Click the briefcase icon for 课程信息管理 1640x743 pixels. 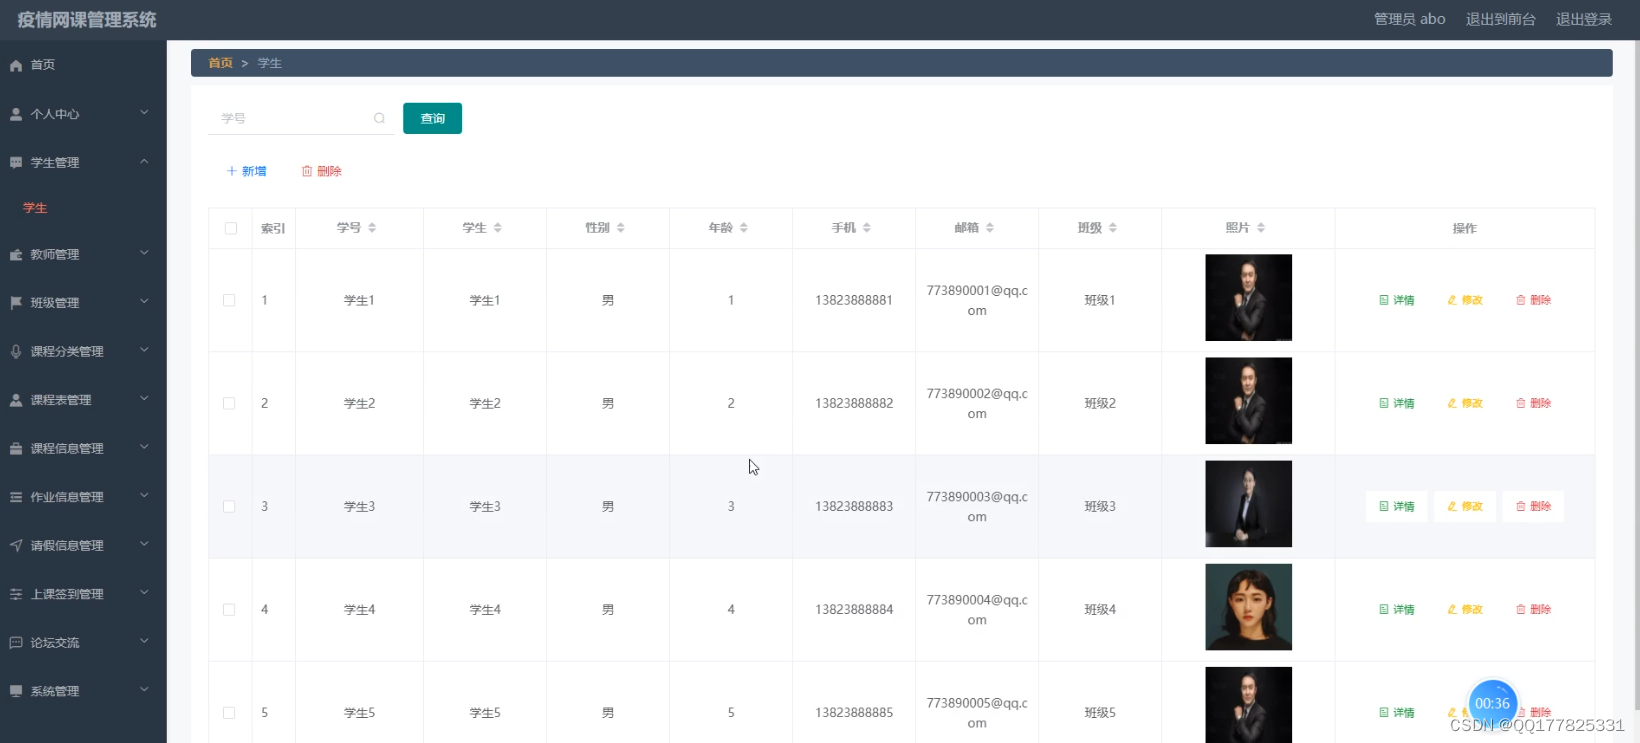[16, 448]
